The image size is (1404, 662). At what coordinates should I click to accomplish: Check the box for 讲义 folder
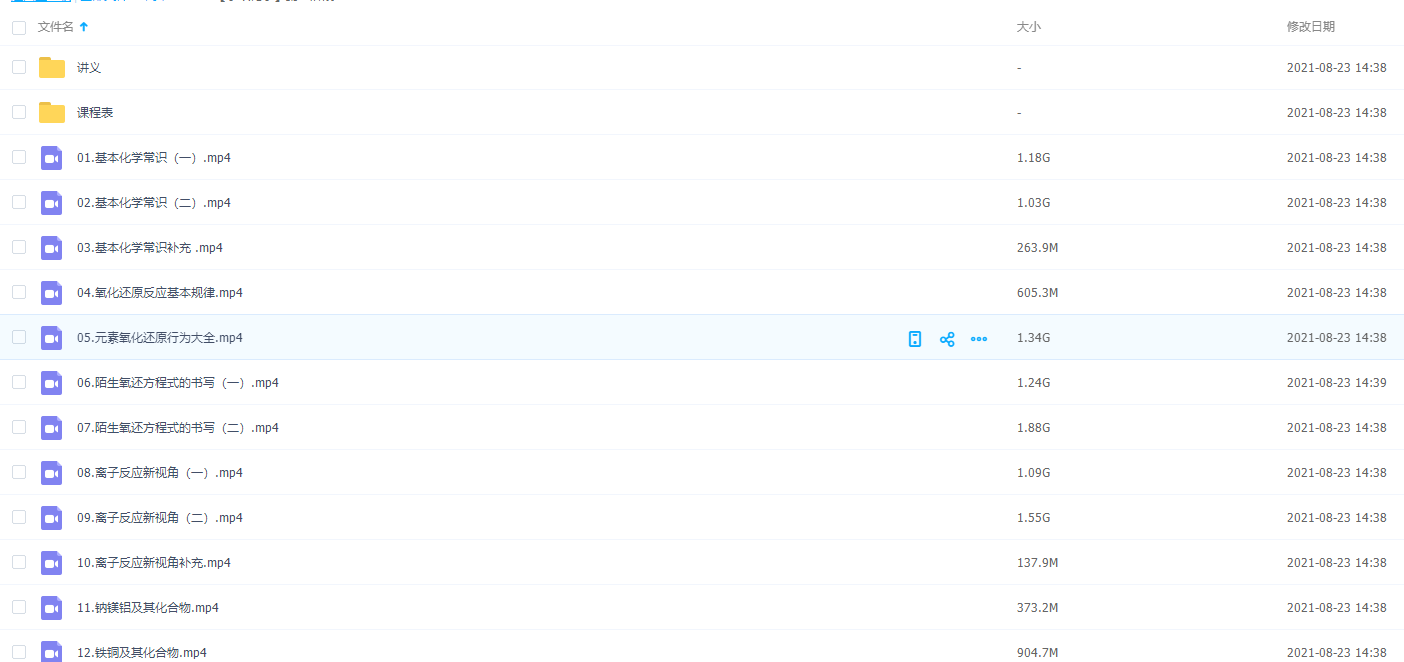click(x=19, y=67)
